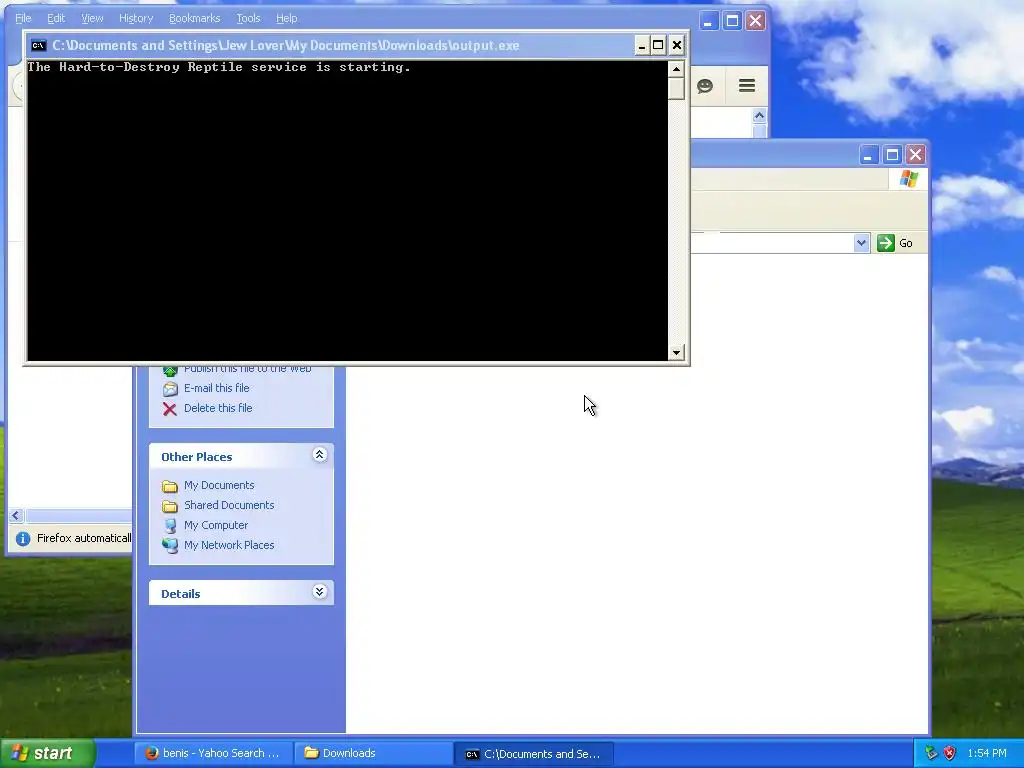The width and height of the screenshot is (1024, 768).
Task: Collapse the Other Places panel
Action: (319, 455)
